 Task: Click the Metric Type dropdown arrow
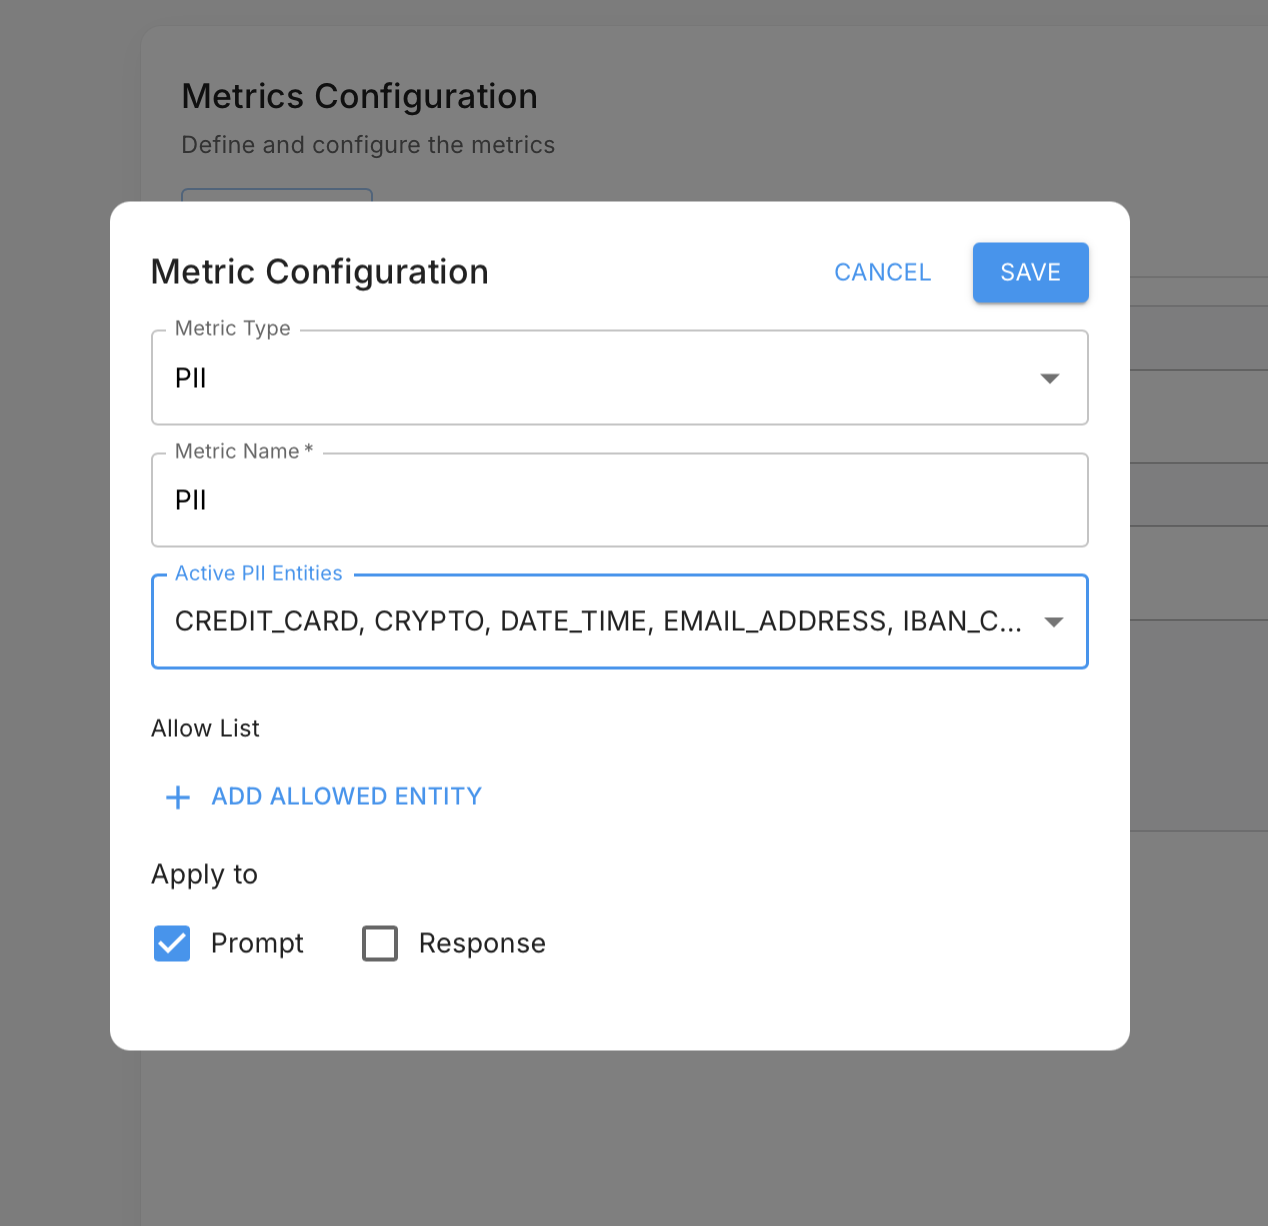tap(1049, 378)
